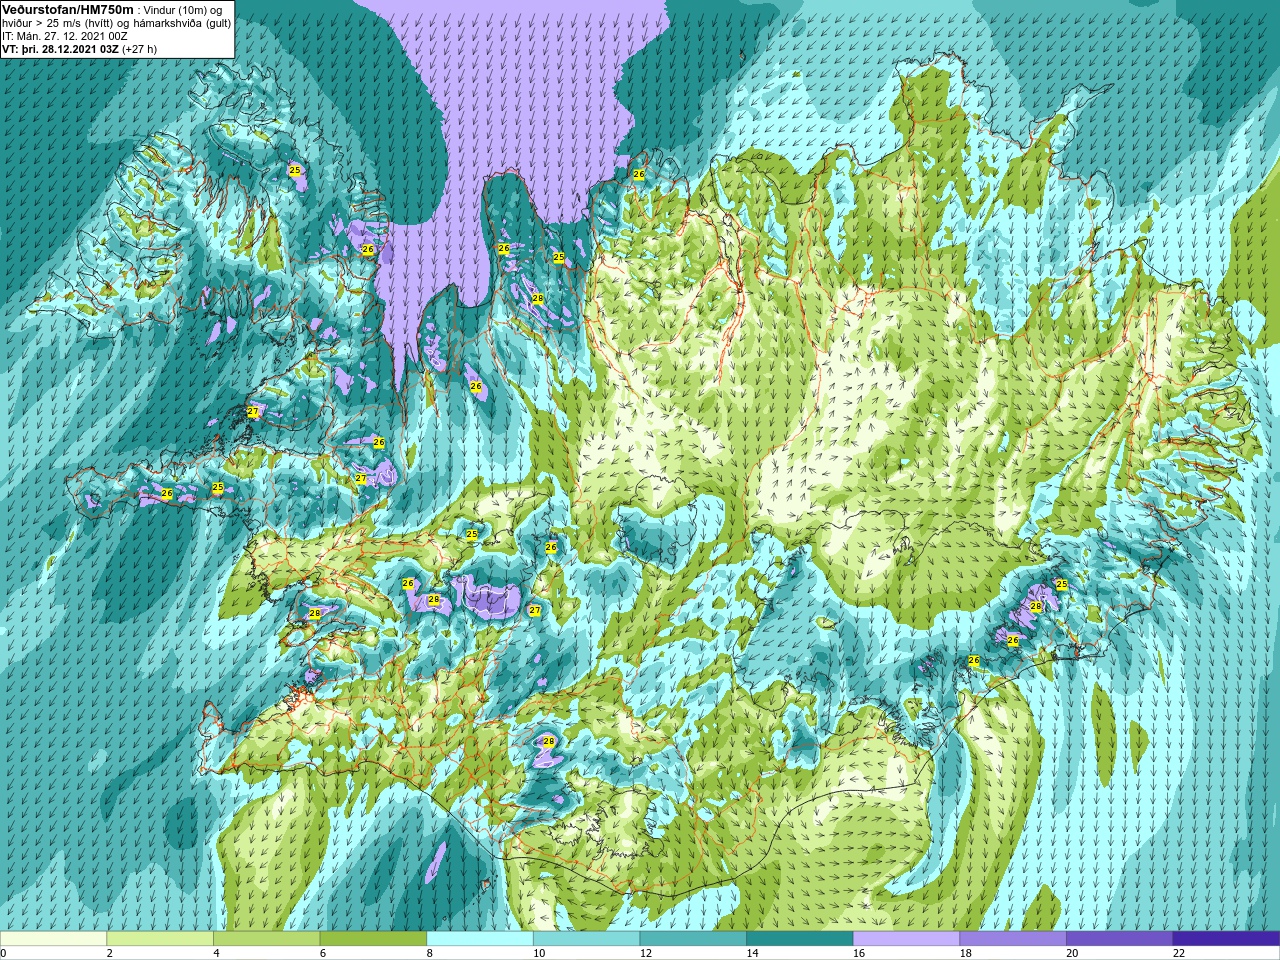The width and height of the screenshot is (1280, 960).
Task: Select the 14–16 m/s dark teal legend swatch
Action: [x=800, y=939]
